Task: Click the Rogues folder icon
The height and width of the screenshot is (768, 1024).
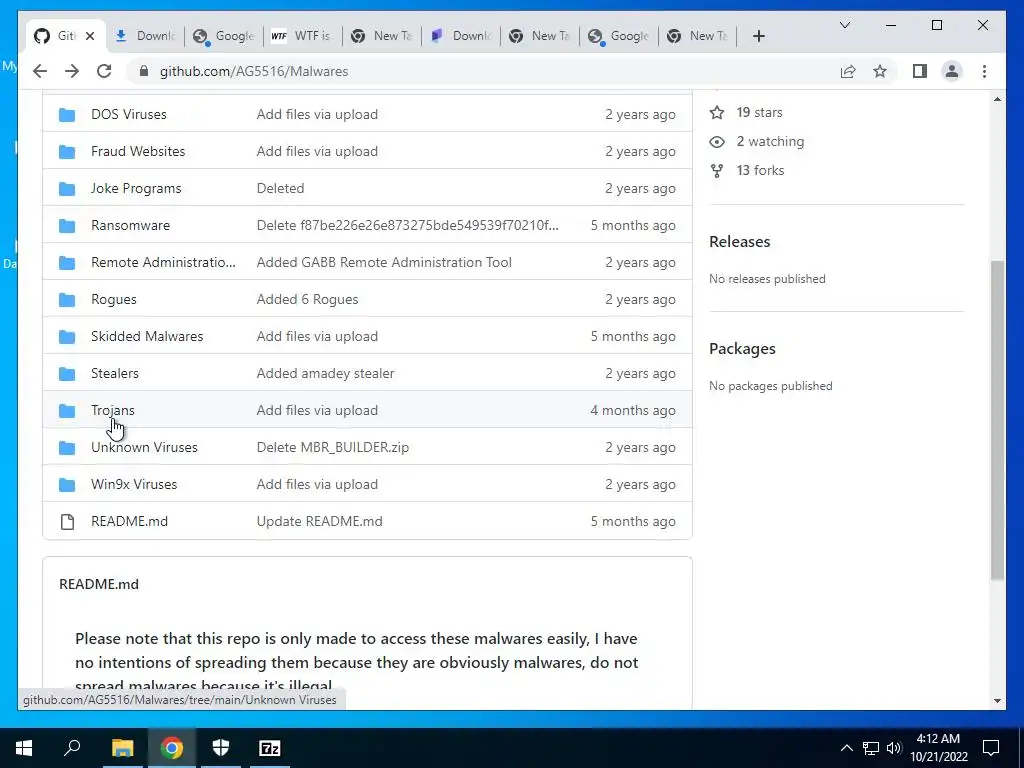Action: point(67,300)
